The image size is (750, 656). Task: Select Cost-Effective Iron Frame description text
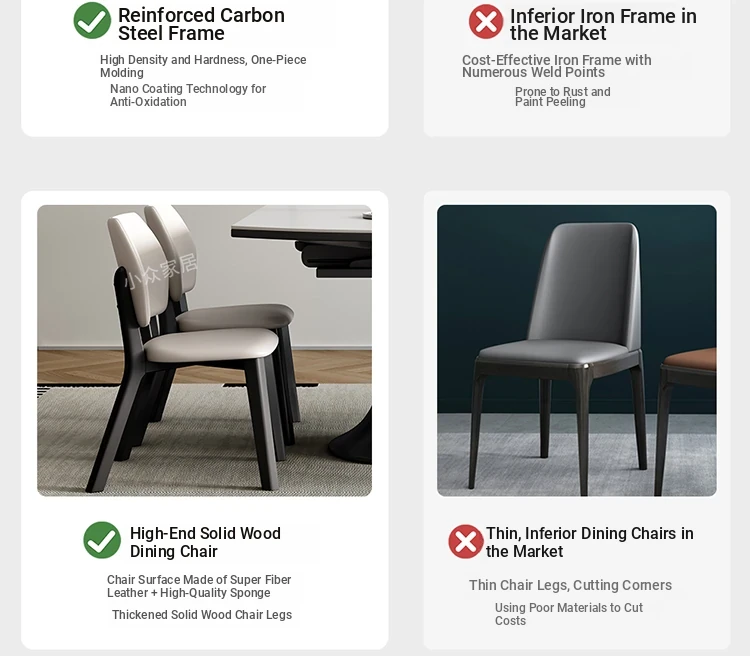pyautogui.click(x=557, y=66)
